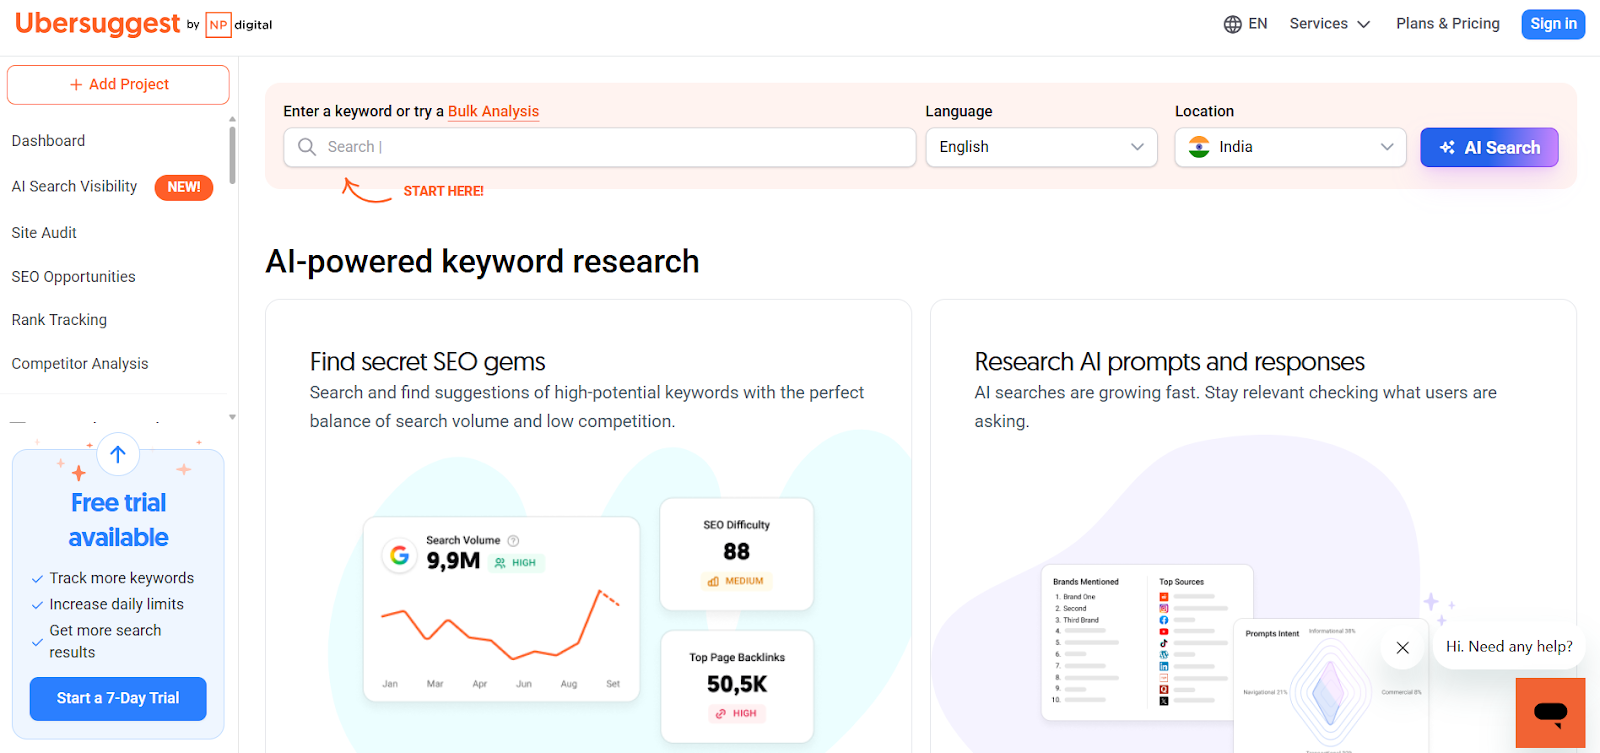1600x753 pixels.
Task: Open Competitor Analysis in the sidebar
Action: pyautogui.click(x=80, y=364)
